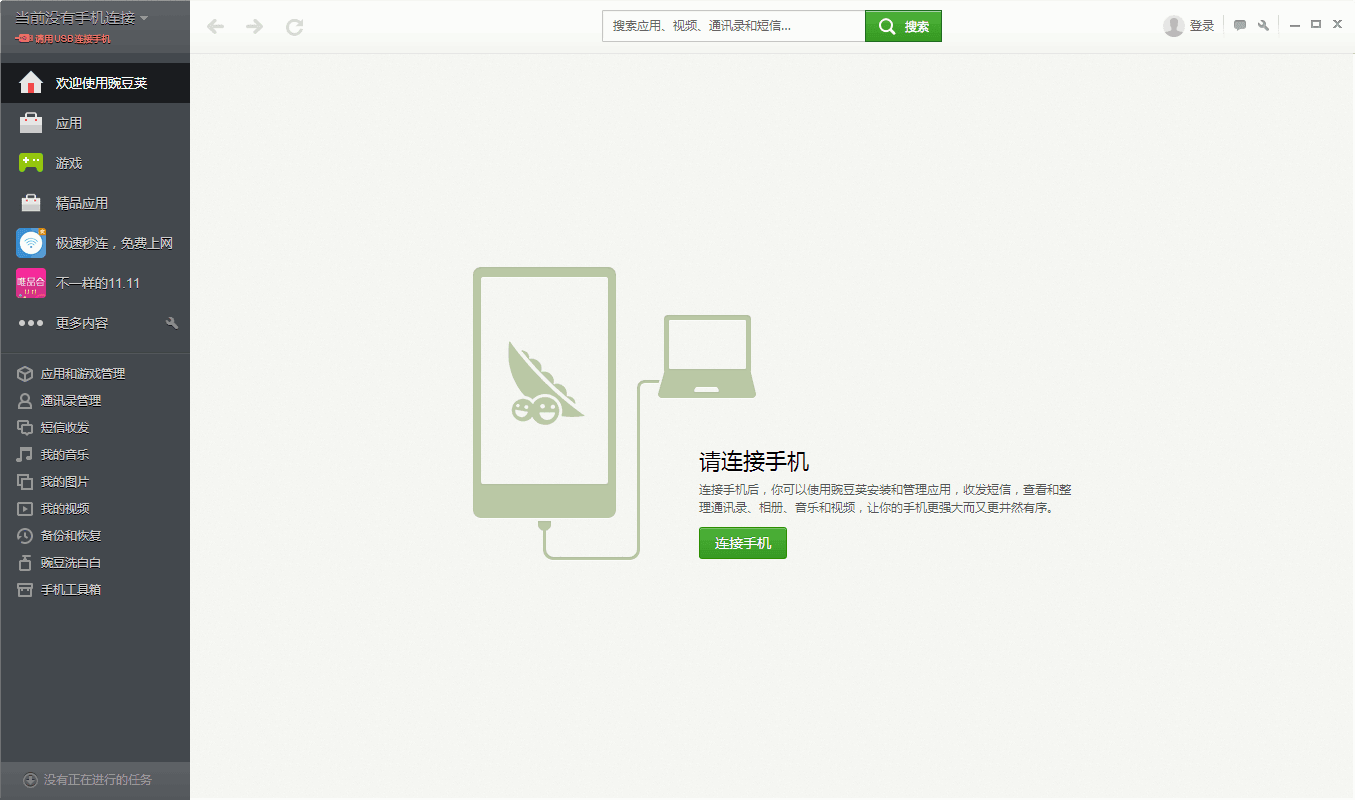Click the 请连接手机 heading
1355x800 pixels.
click(x=754, y=462)
